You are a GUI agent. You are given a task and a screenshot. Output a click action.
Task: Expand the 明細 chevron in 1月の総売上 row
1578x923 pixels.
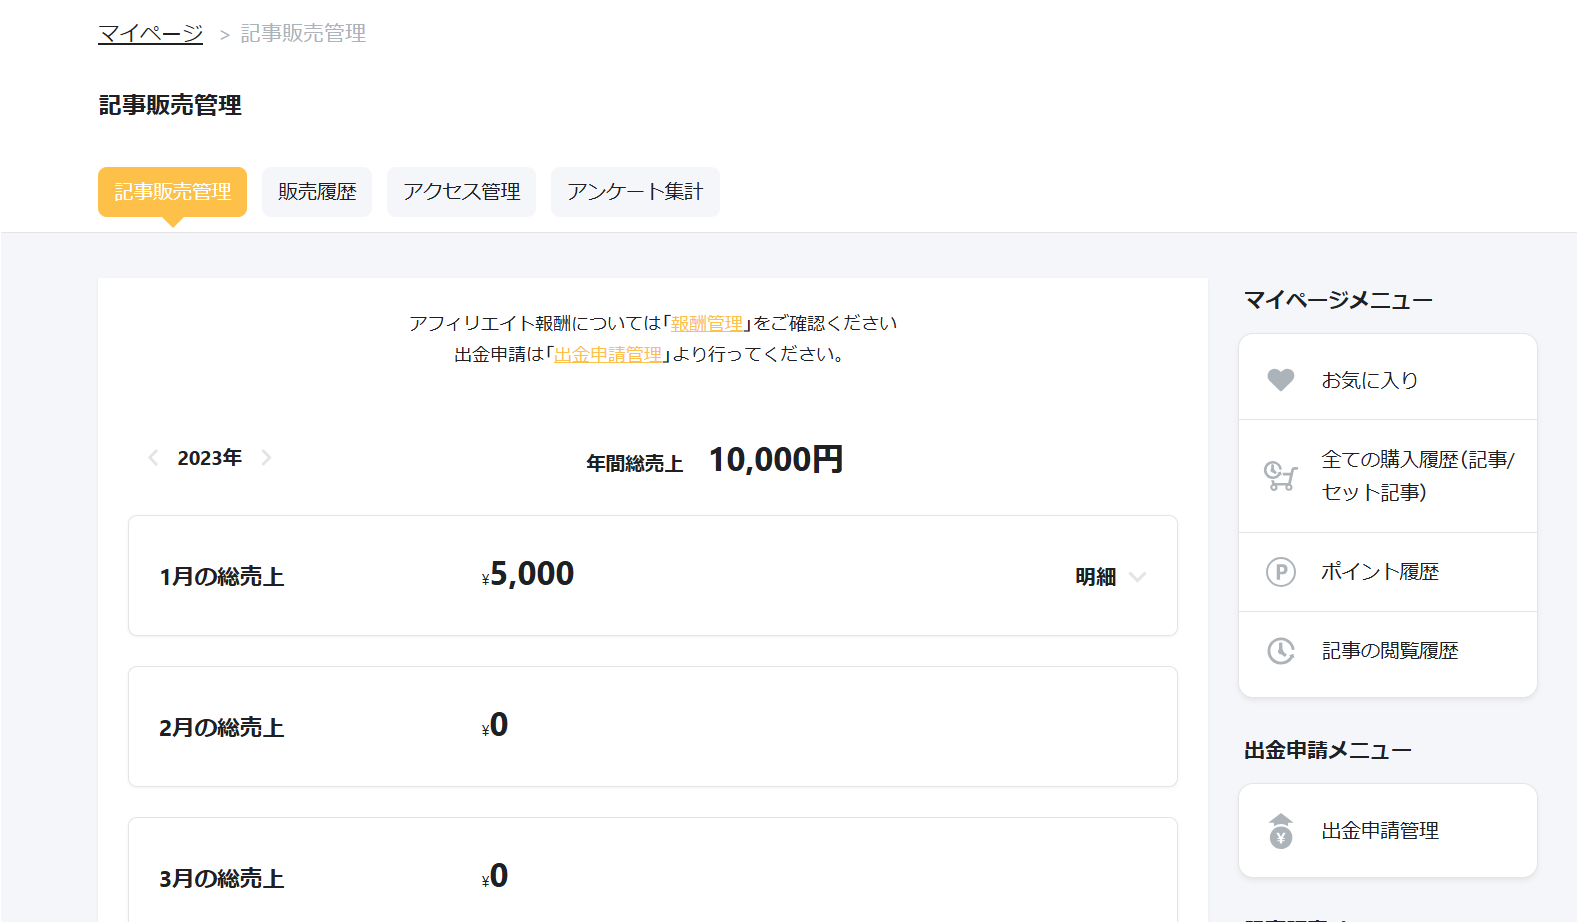point(1137,577)
